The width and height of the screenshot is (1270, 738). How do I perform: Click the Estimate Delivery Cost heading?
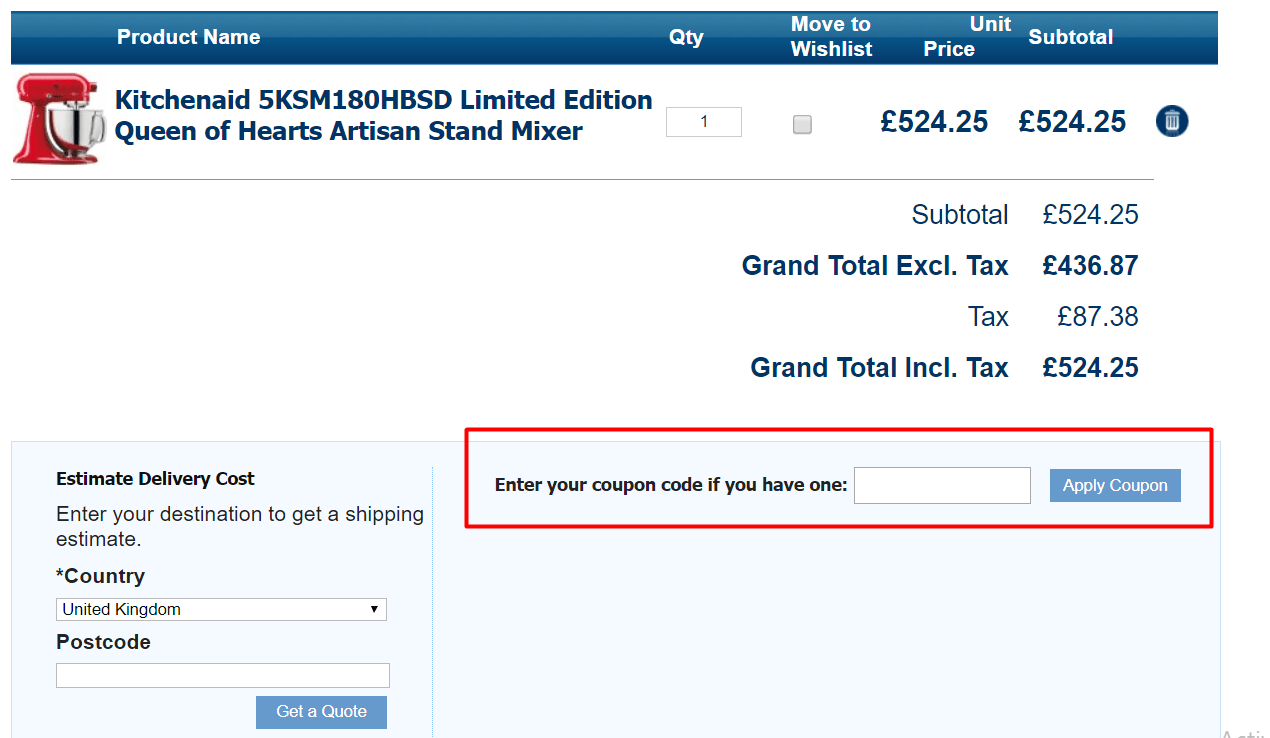coord(155,479)
